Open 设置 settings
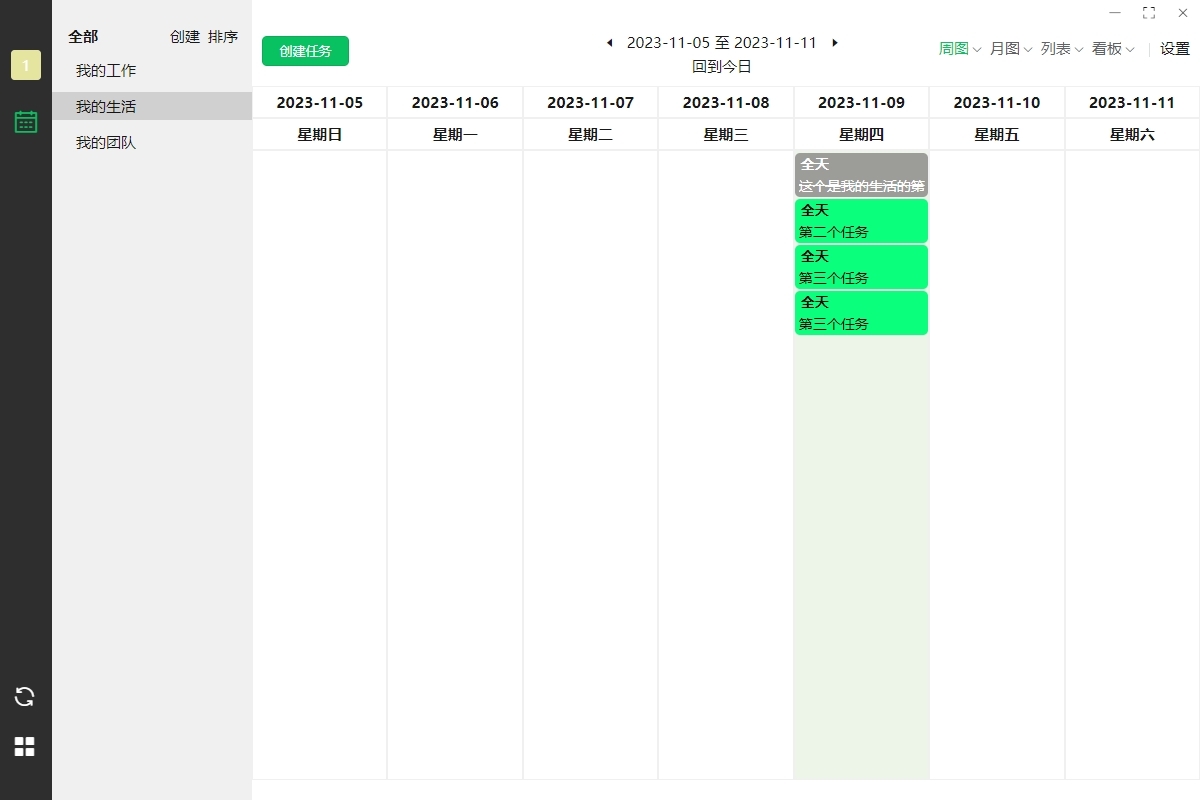The height and width of the screenshot is (800, 1200). [1175, 49]
